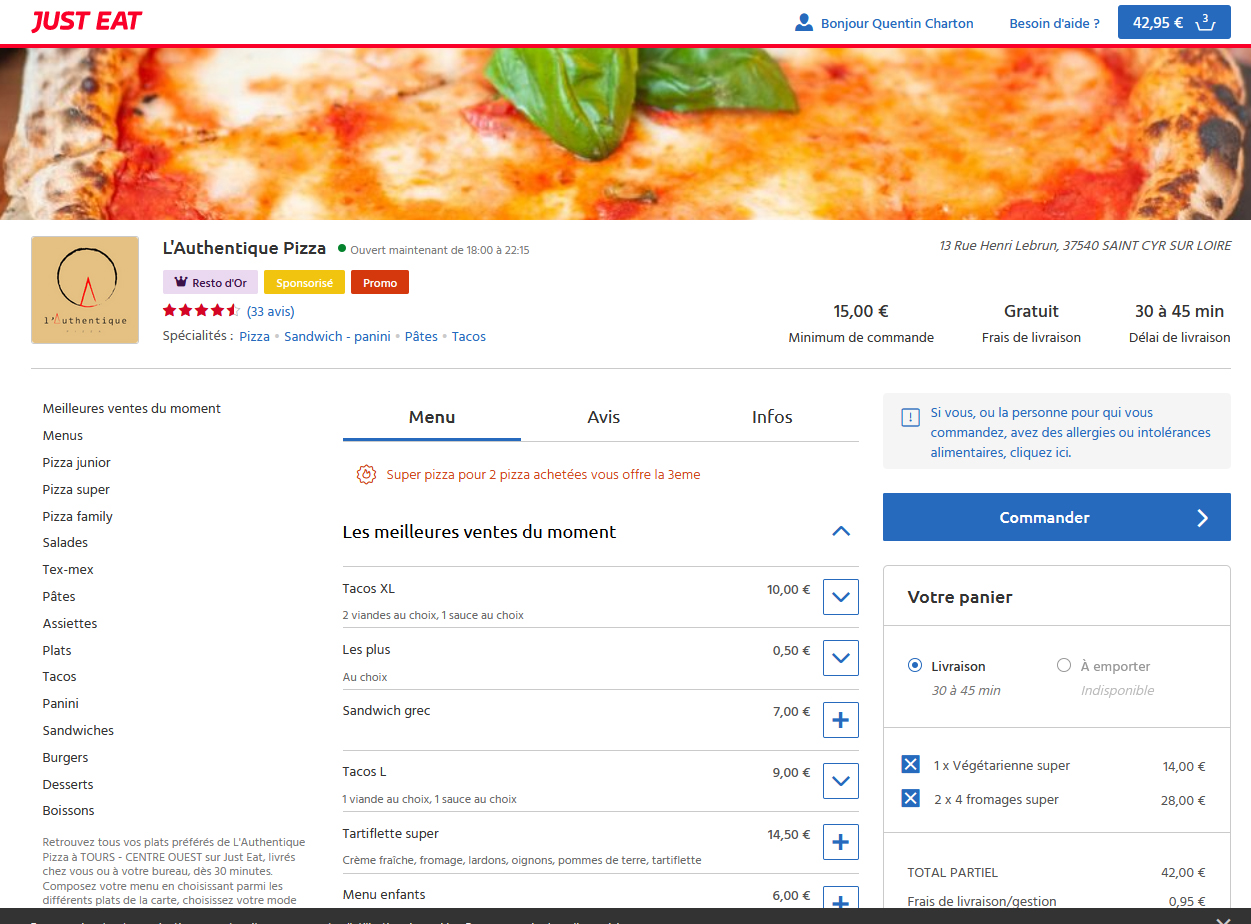Click Bonjour Quentin Charton account link
Viewport: 1251px width, 924px height.
(897, 23)
